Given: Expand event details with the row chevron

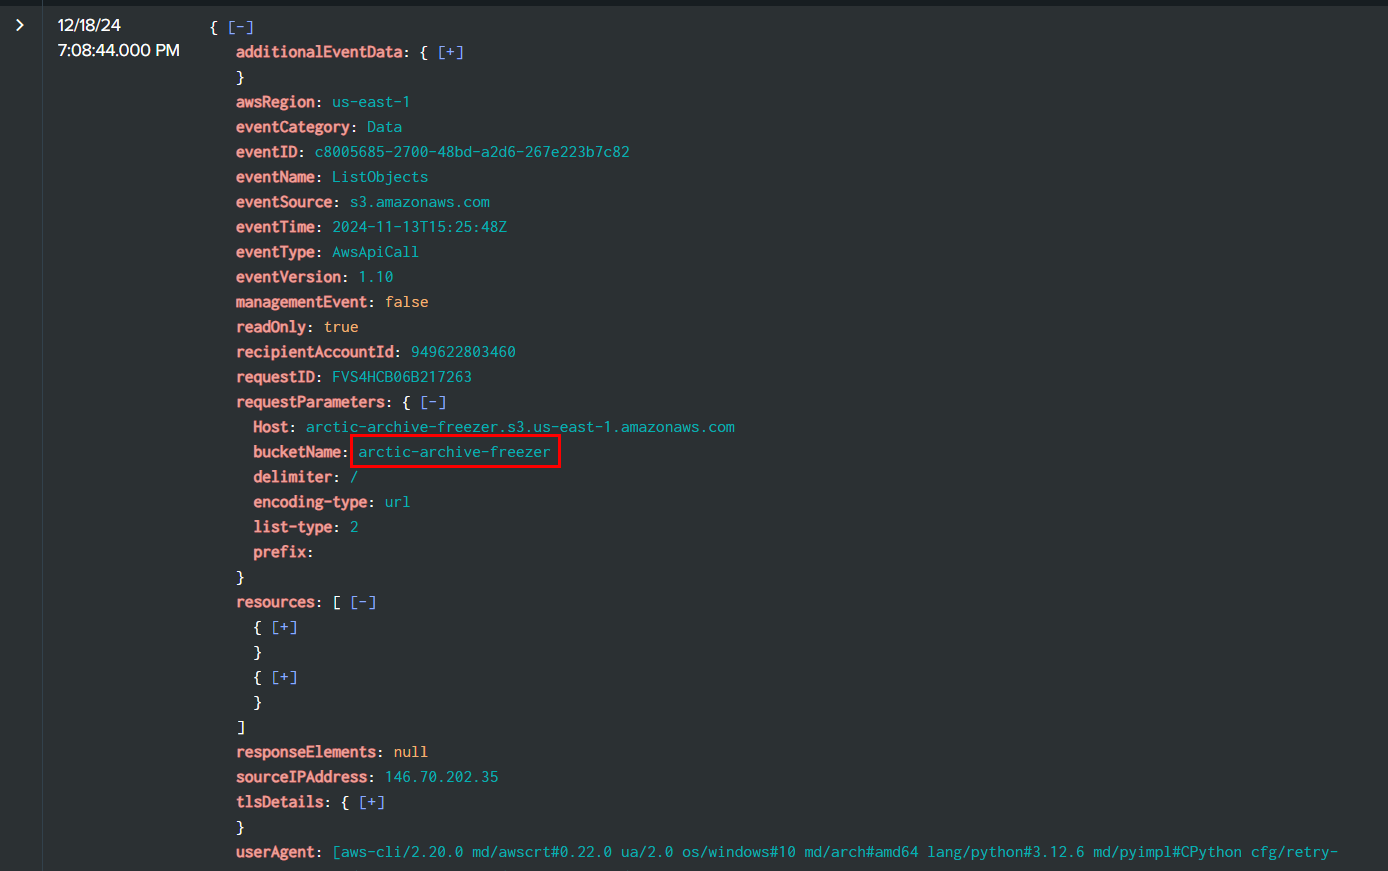Looking at the screenshot, I should 20,25.
